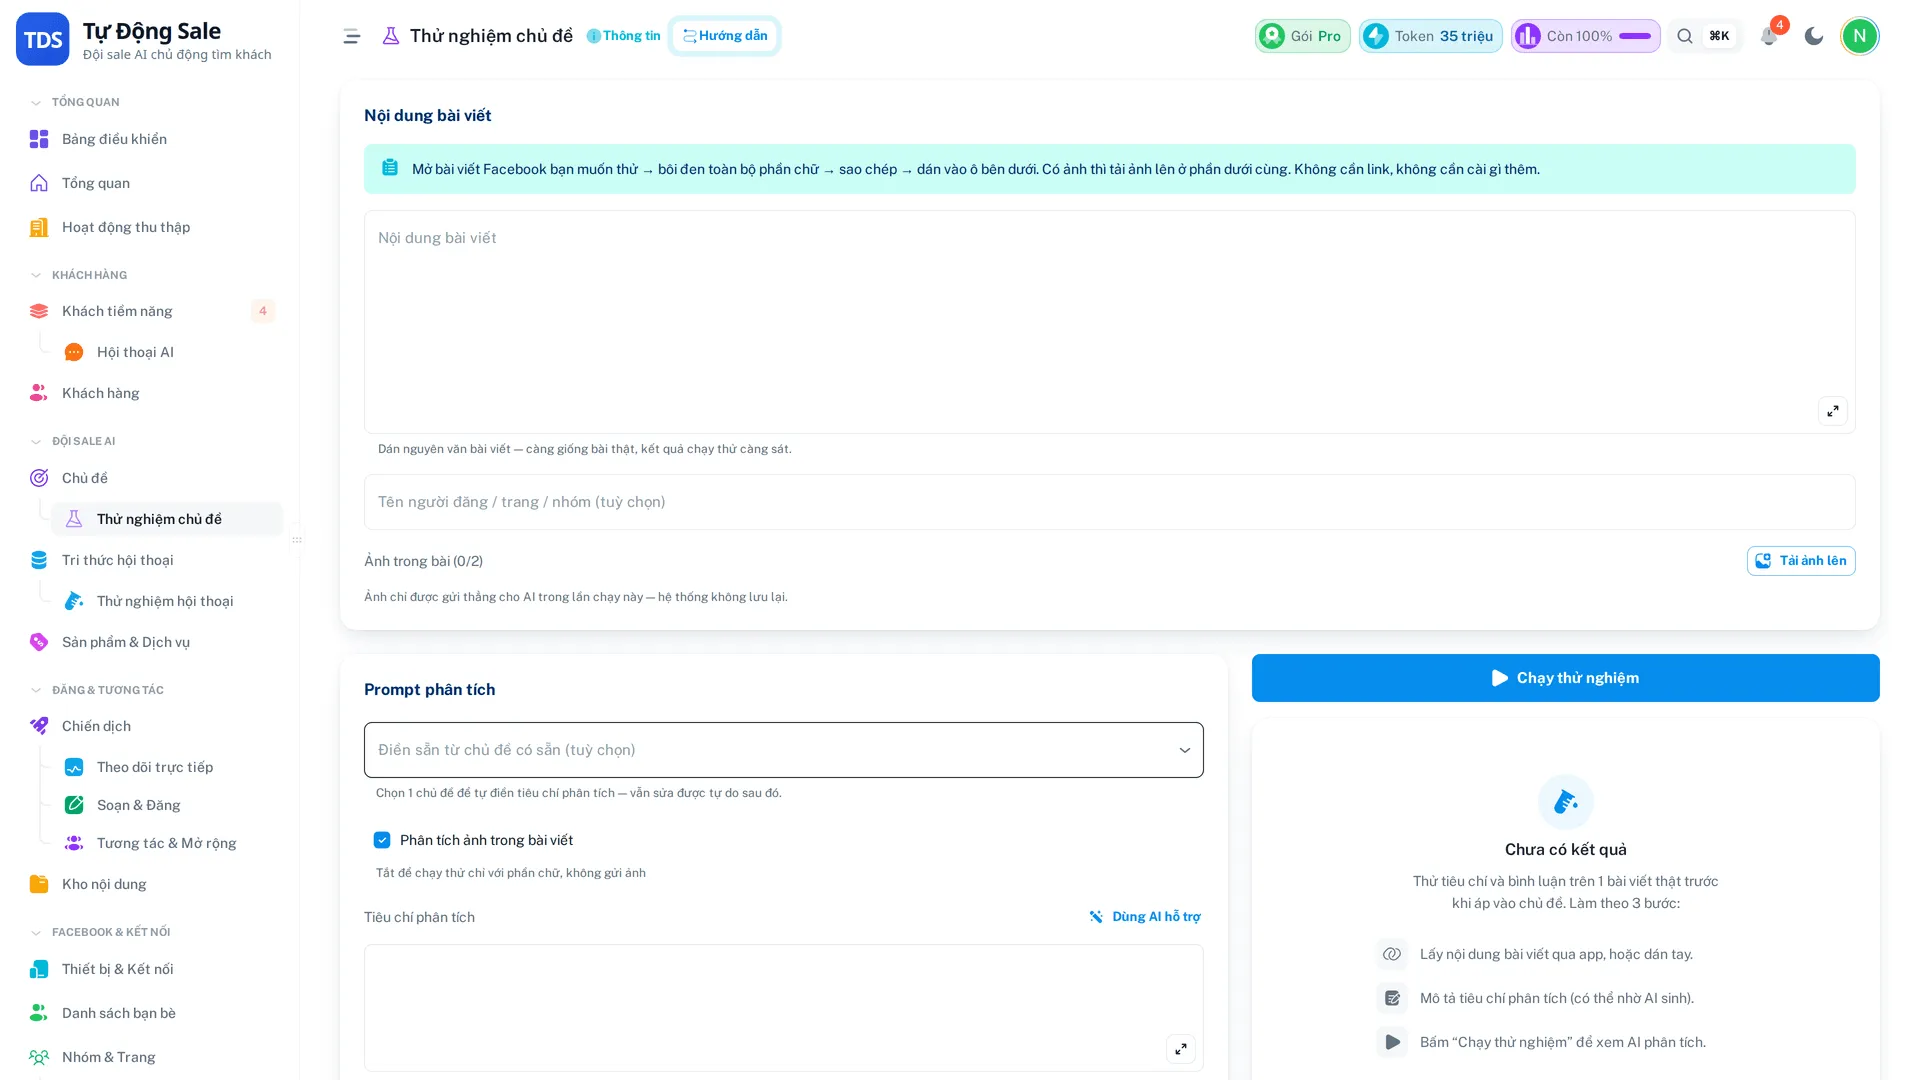Toggle dark mode moon icon
This screenshot has width=1920, height=1080.
point(1814,36)
